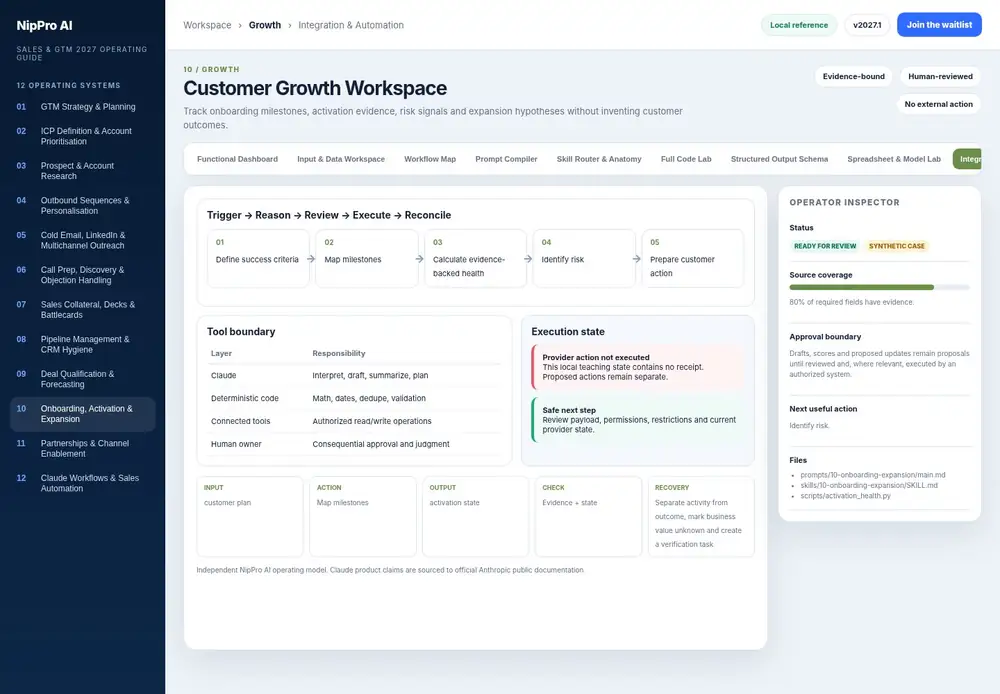Open Deal Qualification & Forecasting
1000x694 pixels.
coord(82,379)
